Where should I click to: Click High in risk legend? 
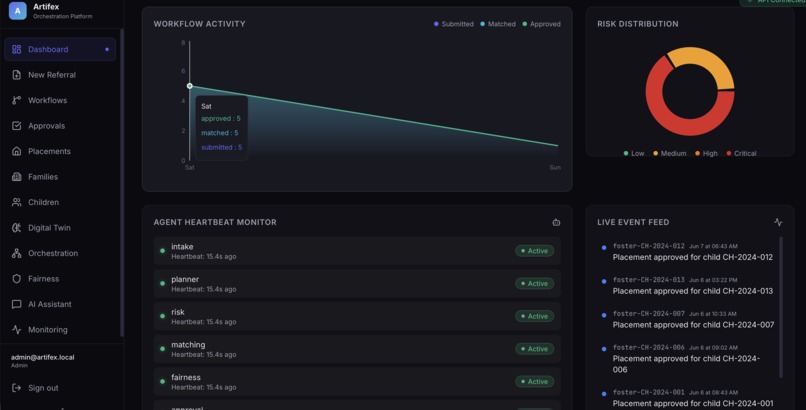[706, 153]
